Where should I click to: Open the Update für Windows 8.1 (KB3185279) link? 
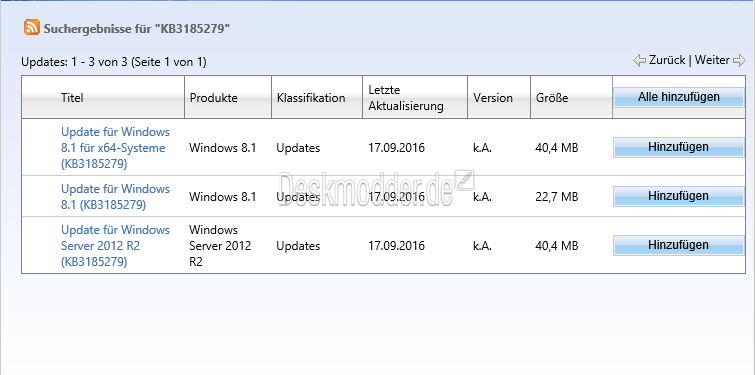pyautogui.click(x=116, y=196)
